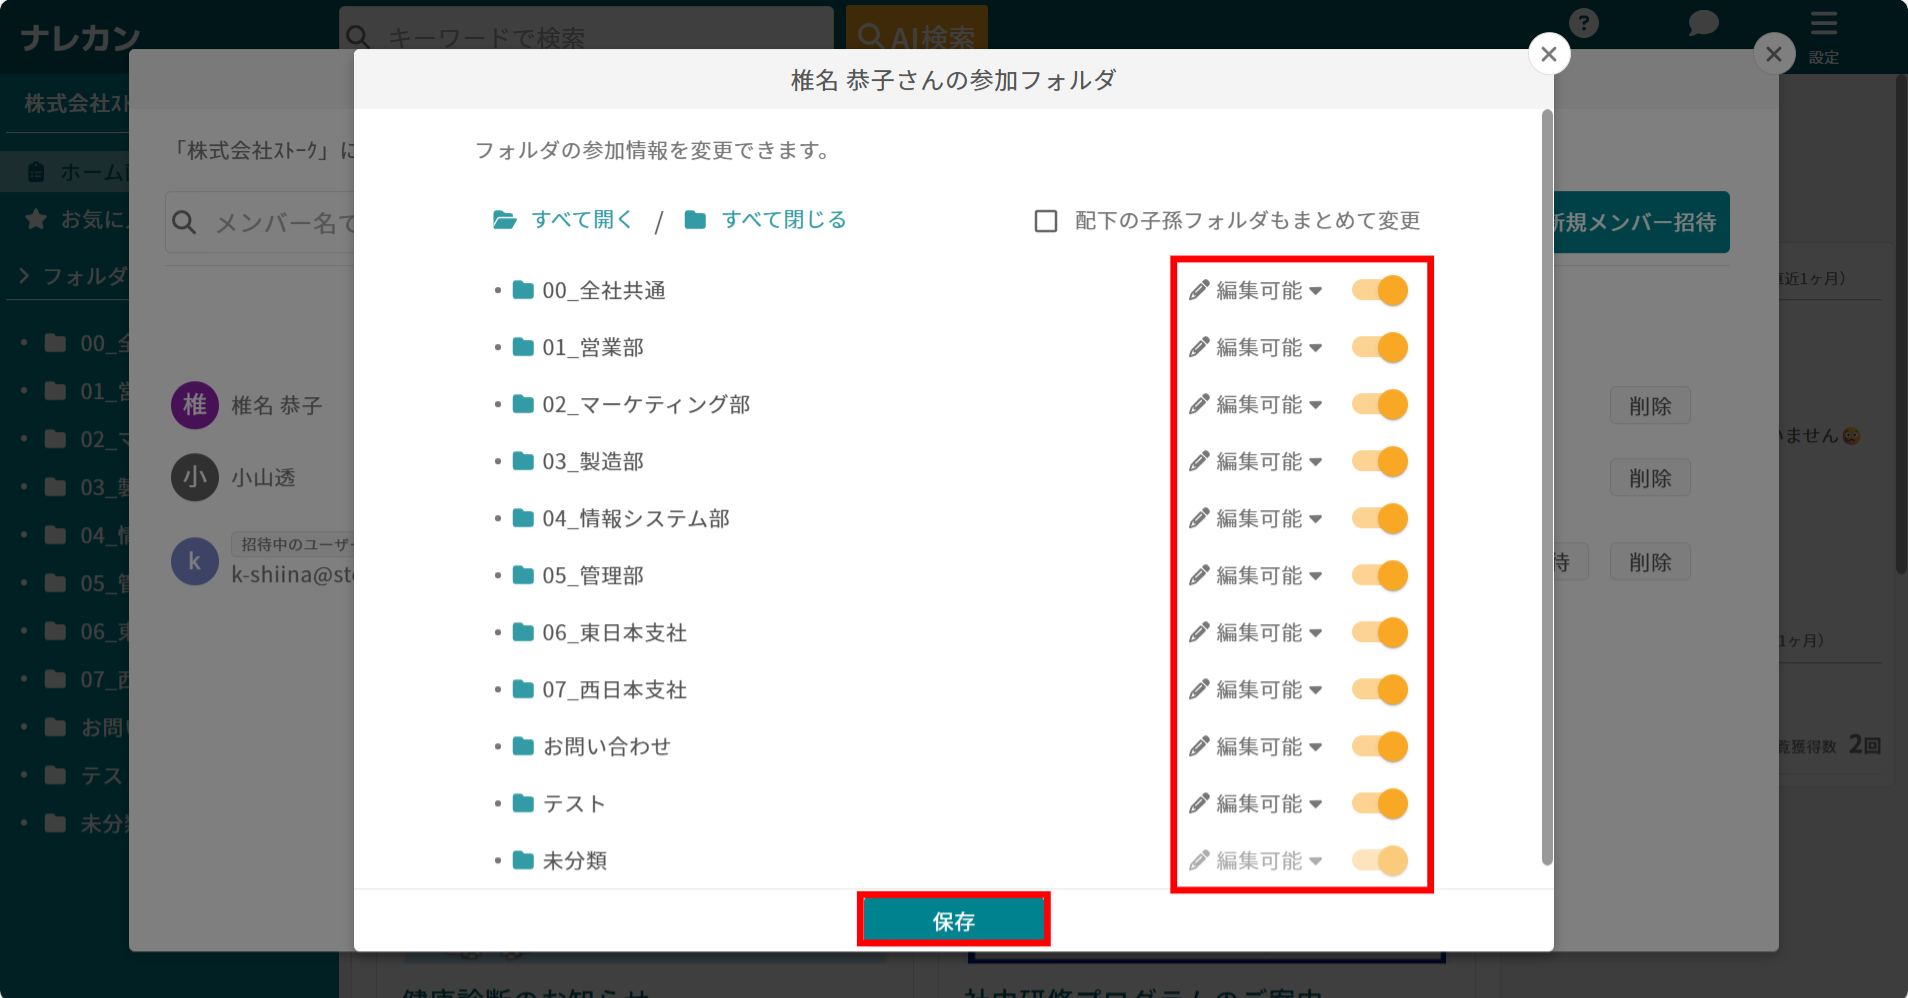The height and width of the screenshot is (998, 1908).
Task: Click the star favorites icon in the sidebar
Action: [x=37, y=219]
